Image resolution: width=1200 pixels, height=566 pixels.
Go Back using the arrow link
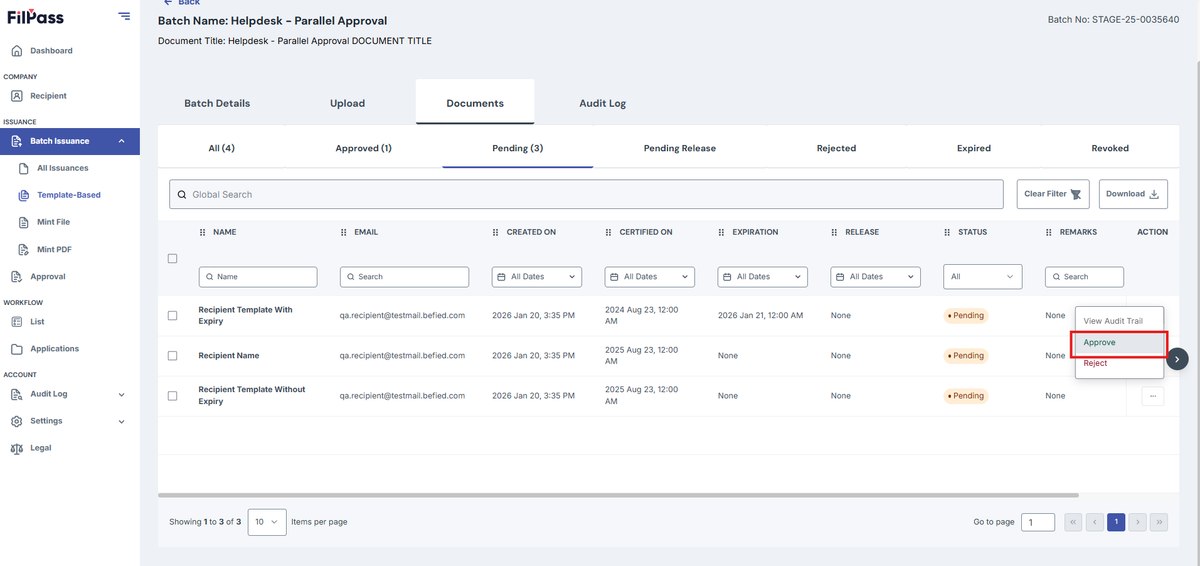(181, 3)
